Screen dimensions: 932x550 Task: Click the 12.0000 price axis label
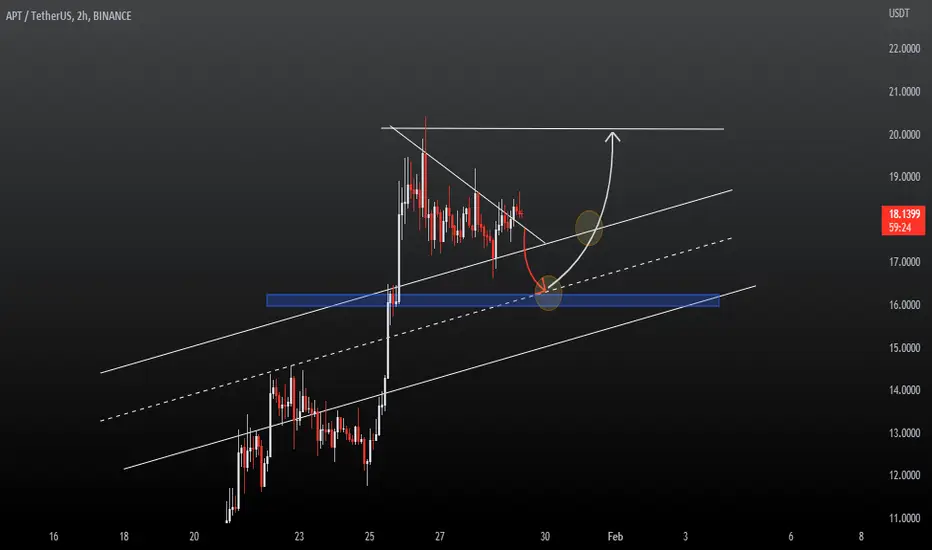(x=904, y=475)
